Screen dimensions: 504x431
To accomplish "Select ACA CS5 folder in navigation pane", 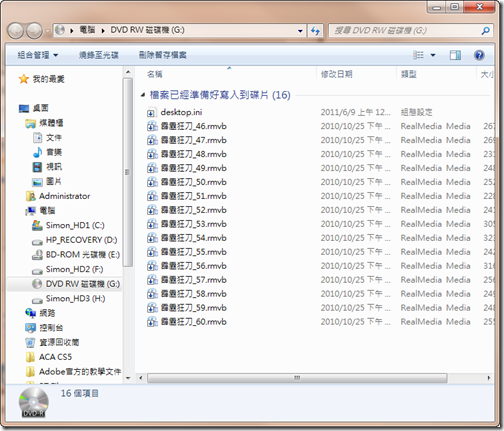I will (x=55, y=357).
